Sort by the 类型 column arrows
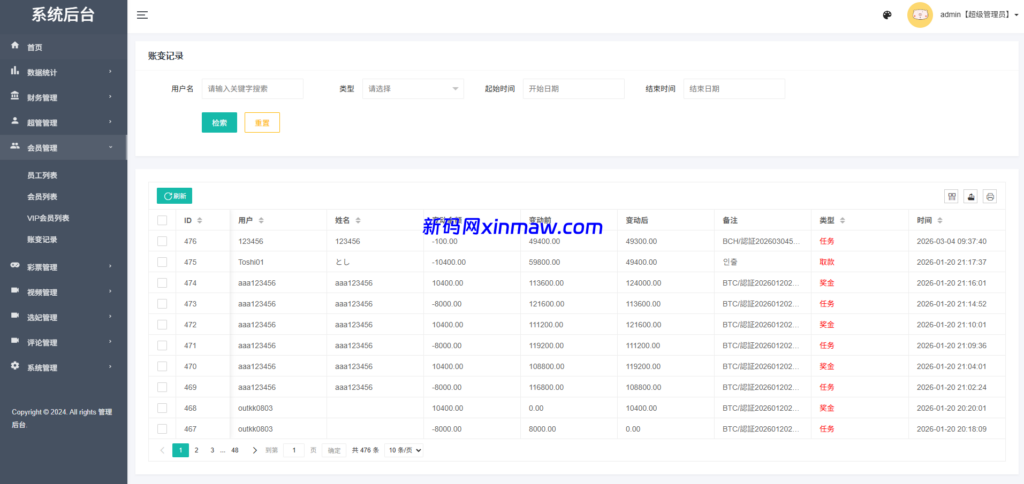The height and width of the screenshot is (484, 1024). 842,220
